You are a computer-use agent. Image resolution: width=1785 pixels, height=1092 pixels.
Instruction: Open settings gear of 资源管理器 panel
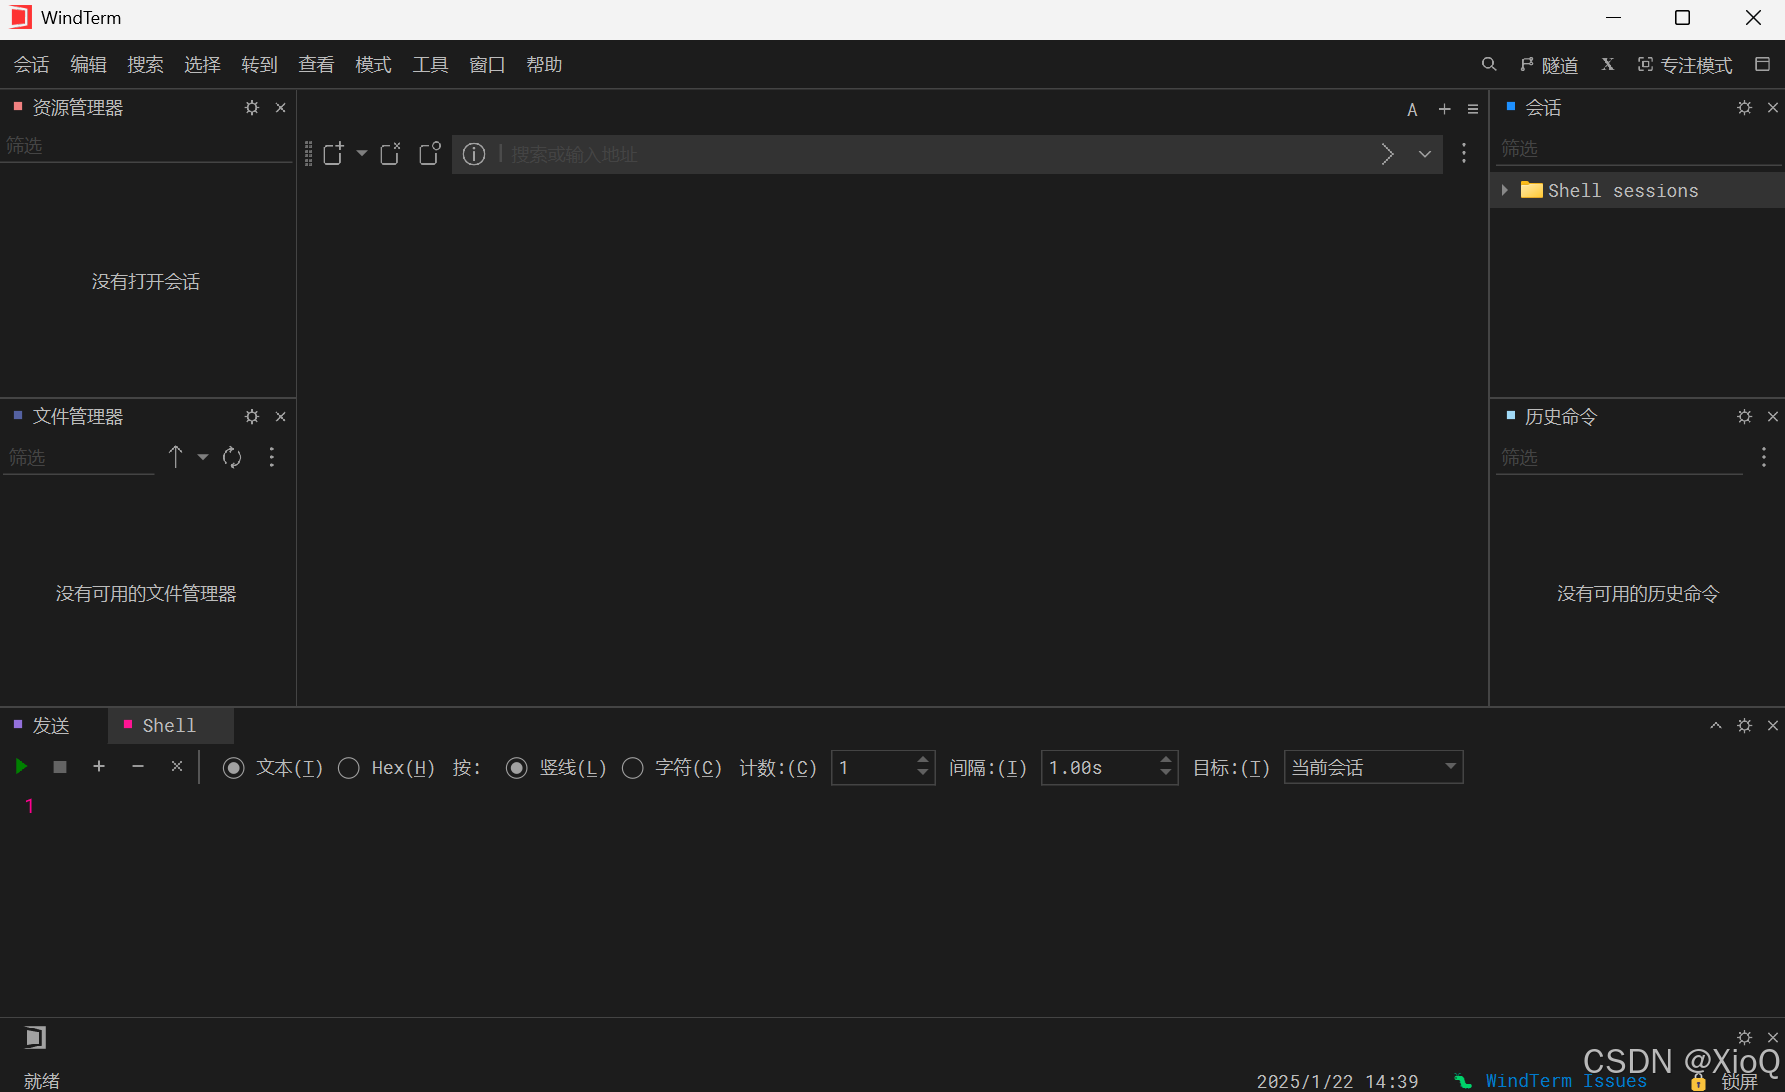click(x=252, y=108)
